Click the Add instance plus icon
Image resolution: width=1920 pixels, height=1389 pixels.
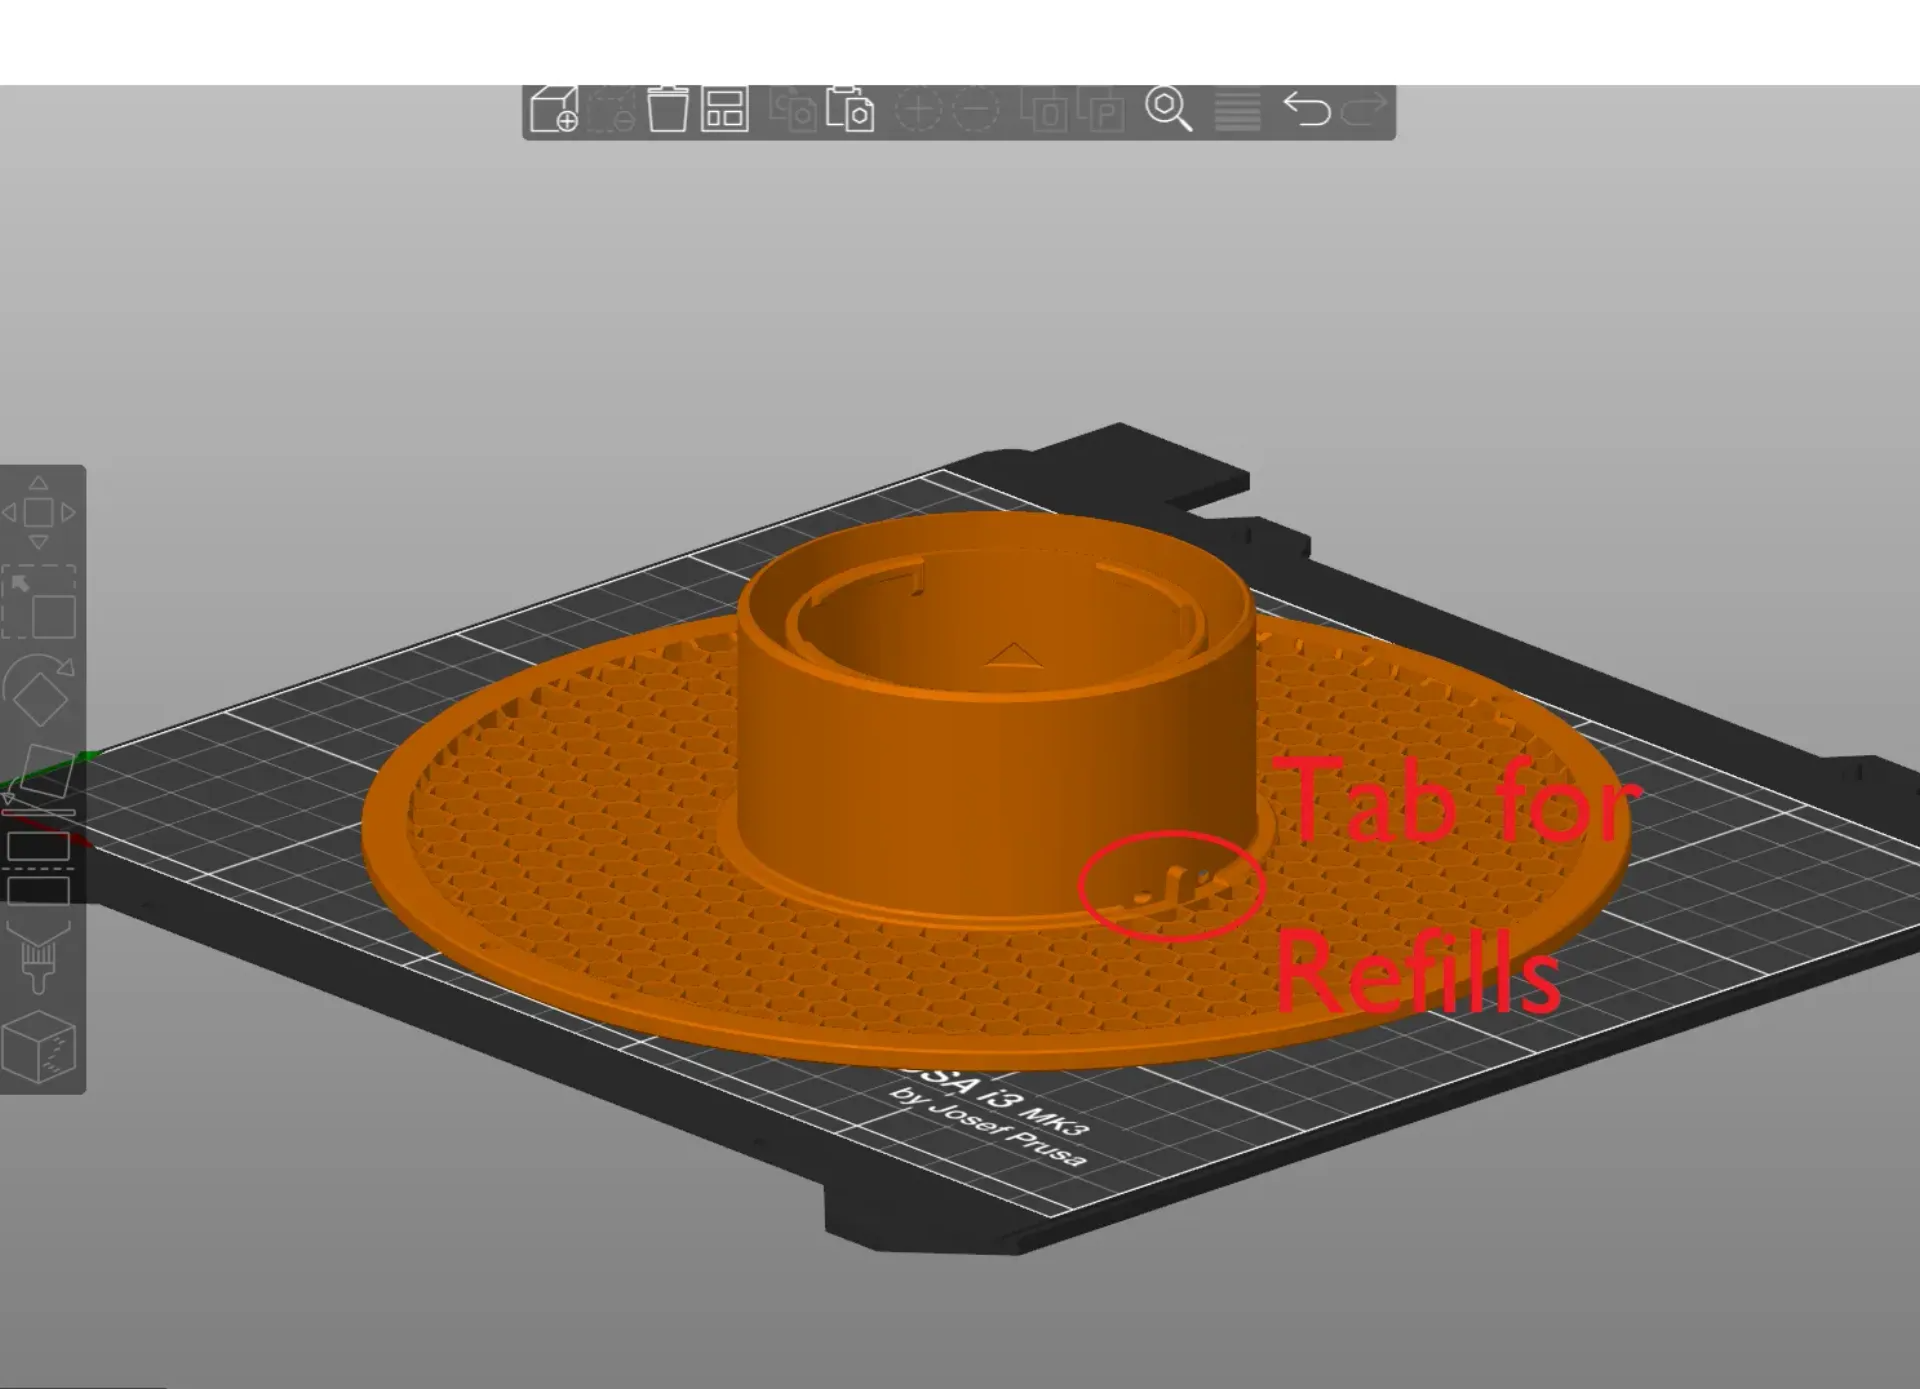(918, 109)
